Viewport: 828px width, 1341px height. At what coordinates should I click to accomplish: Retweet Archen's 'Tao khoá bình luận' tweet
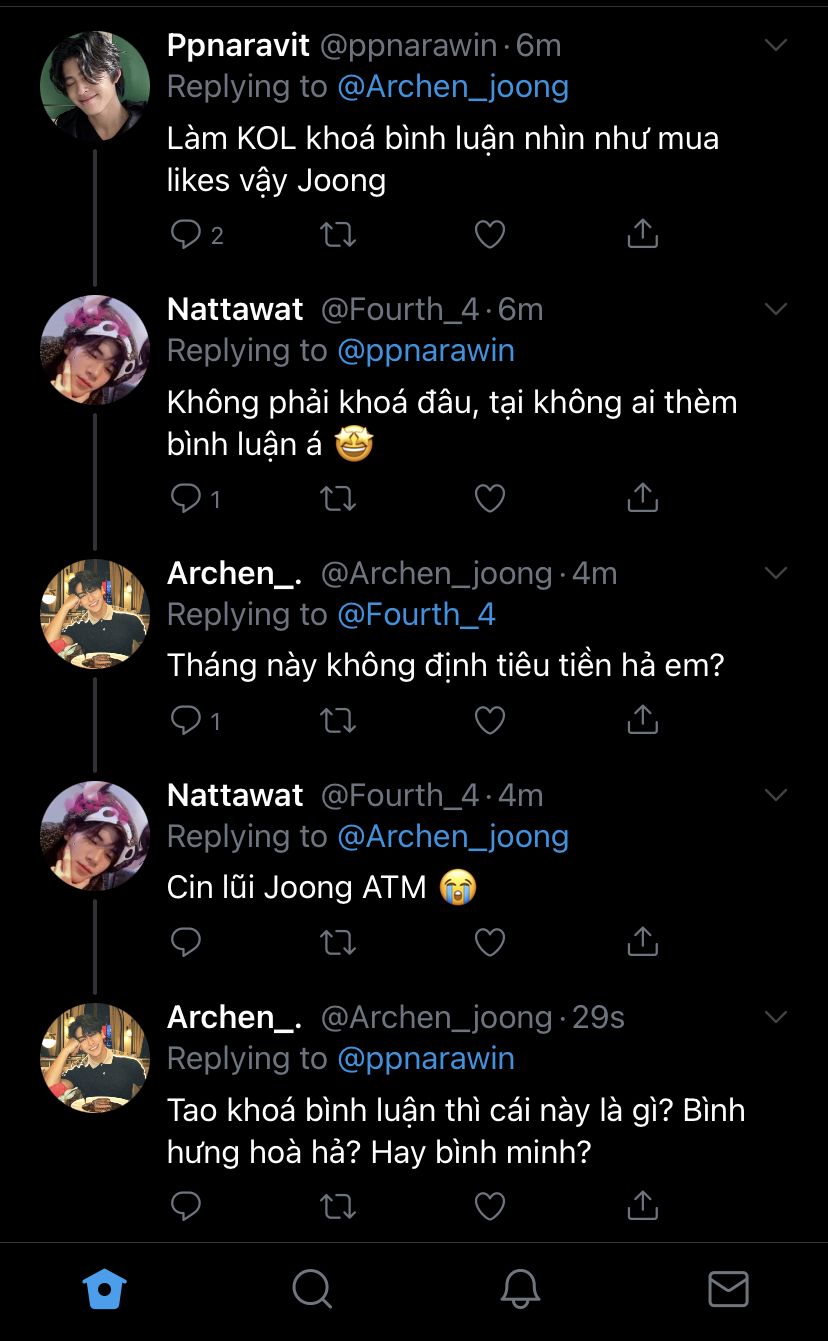point(338,1206)
